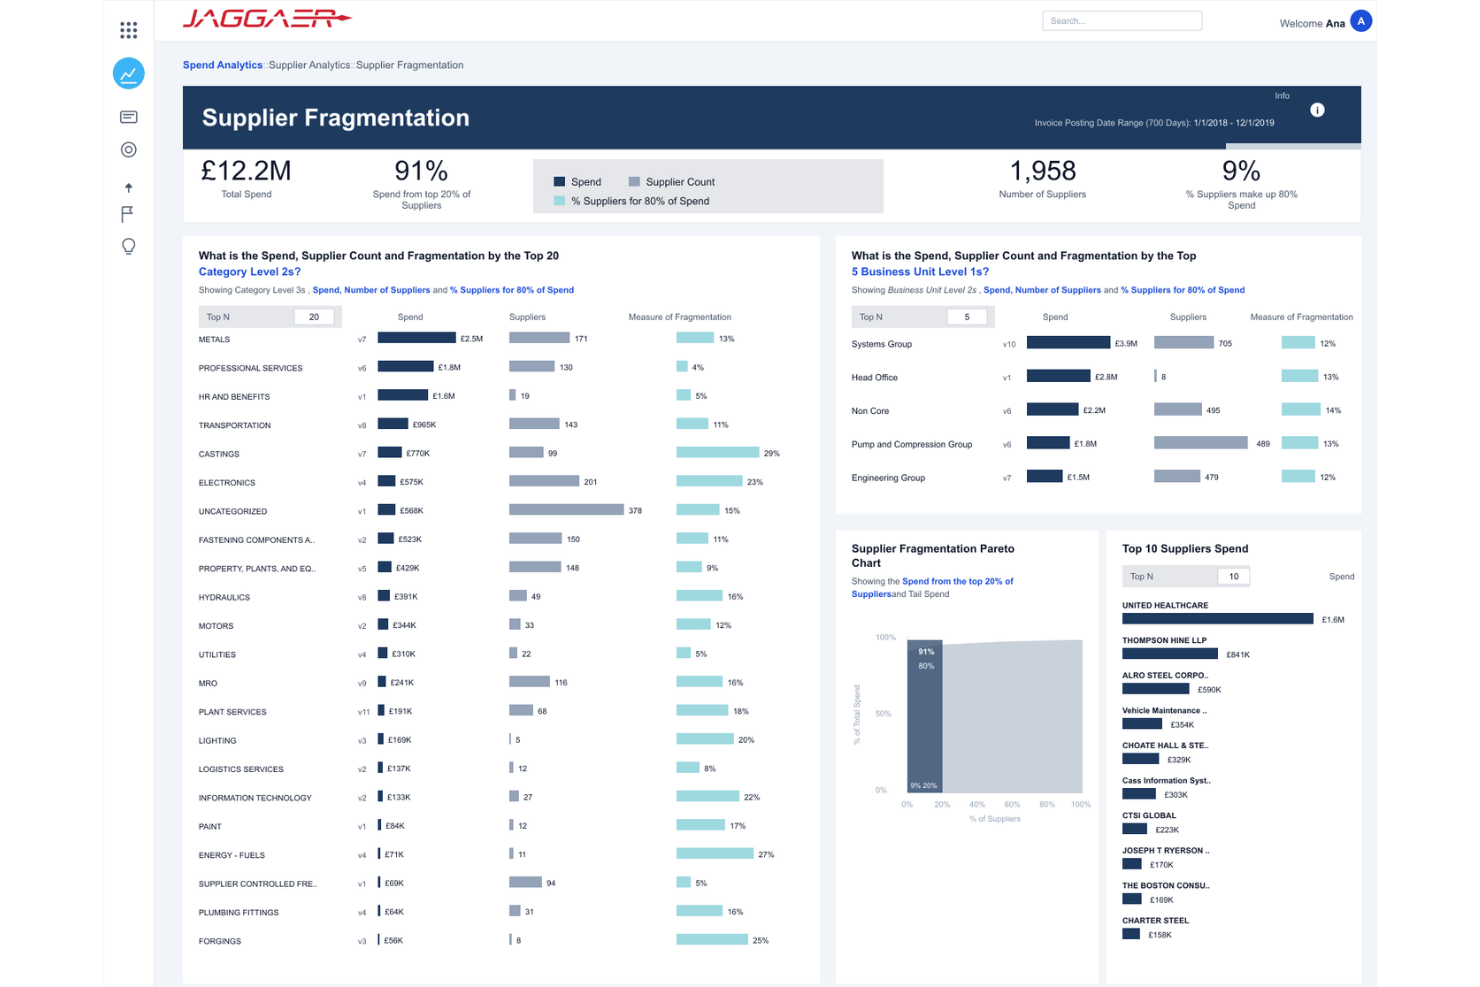
Task: Select the INFORMATION TECHNOLOGY row label
Action: pos(255,798)
